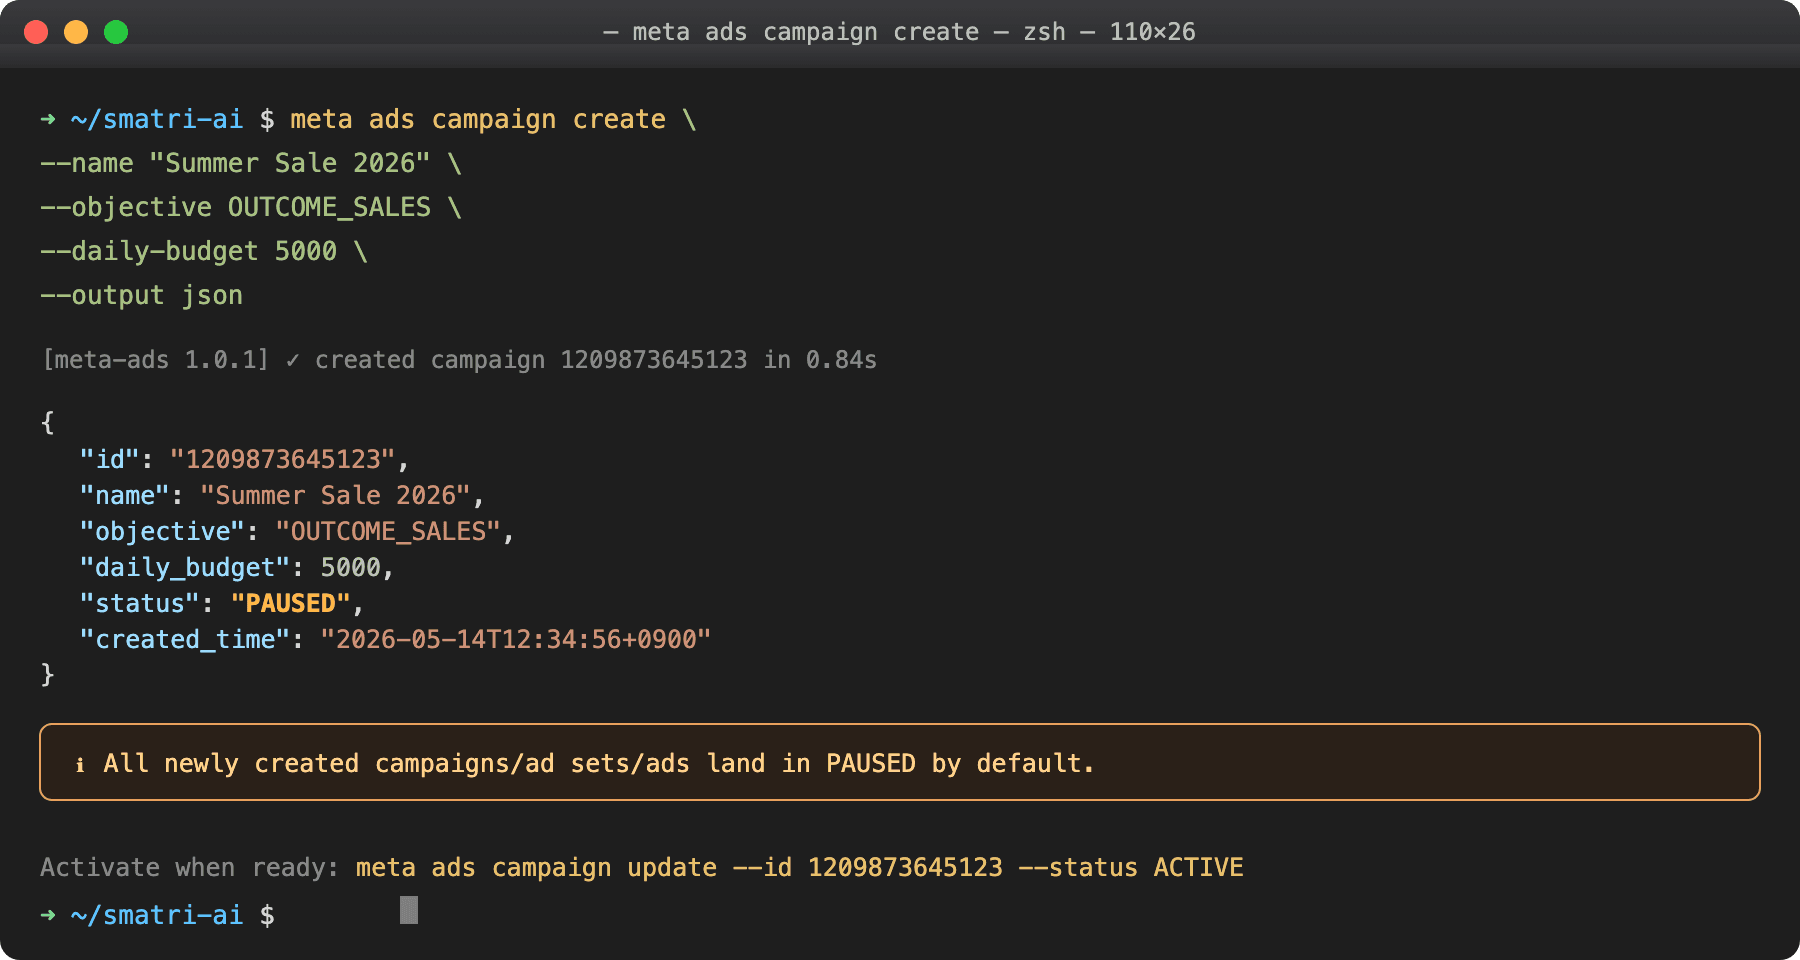Click the --name "Summer Sale 2026" argument line
1800x960 pixels.
pyautogui.click(x=251, y=163)
